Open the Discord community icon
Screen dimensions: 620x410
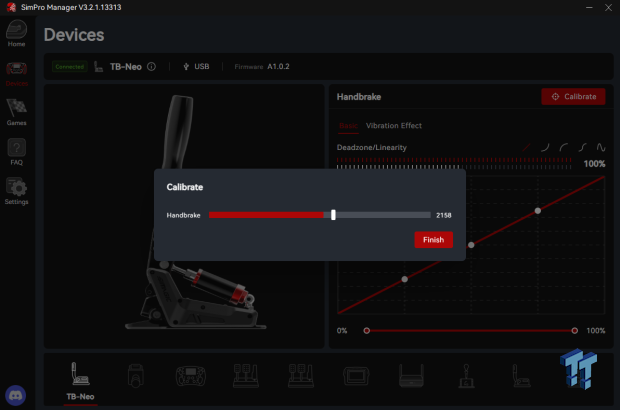pyautogui.click(x=15, y=395)
